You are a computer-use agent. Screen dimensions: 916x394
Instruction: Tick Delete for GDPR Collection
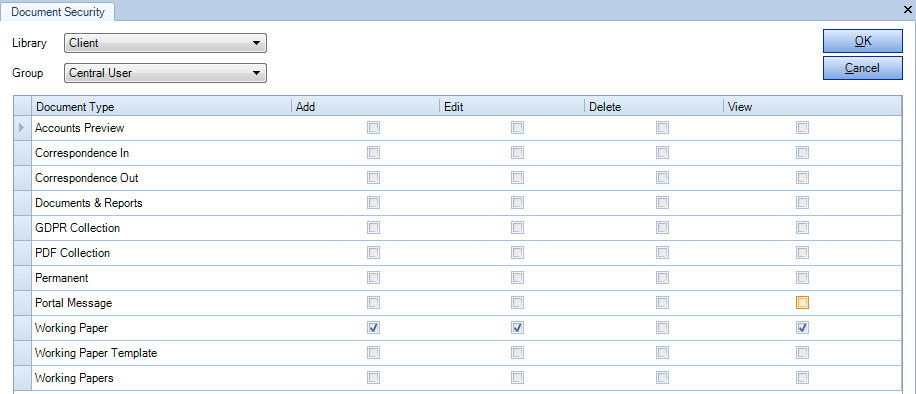tap(662, 227)
